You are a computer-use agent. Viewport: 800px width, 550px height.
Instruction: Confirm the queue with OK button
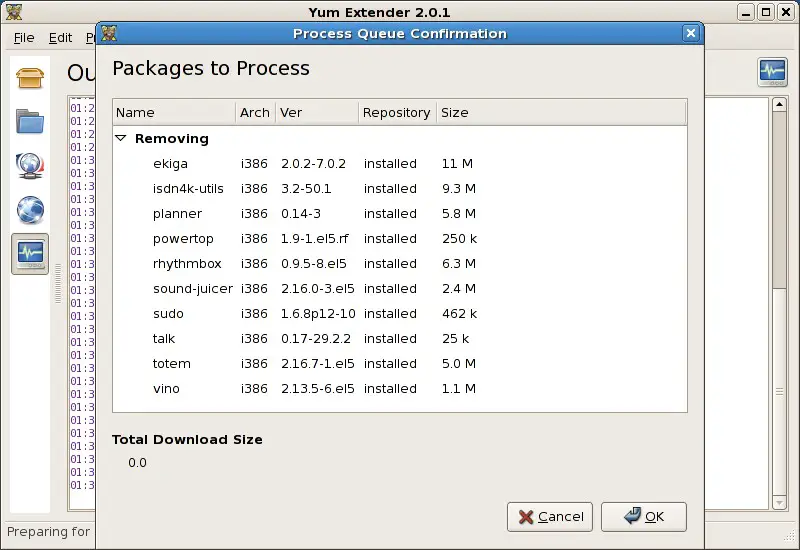click(x=643, y=516)
